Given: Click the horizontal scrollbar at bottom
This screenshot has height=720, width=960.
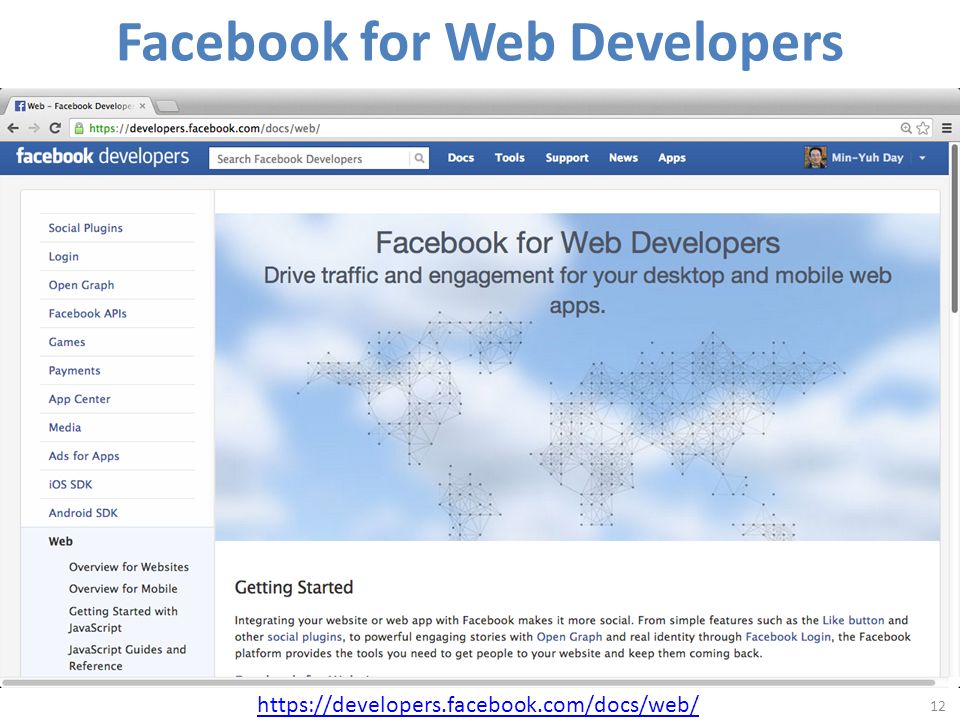Looking at the screenshot, I should (468, 682).
